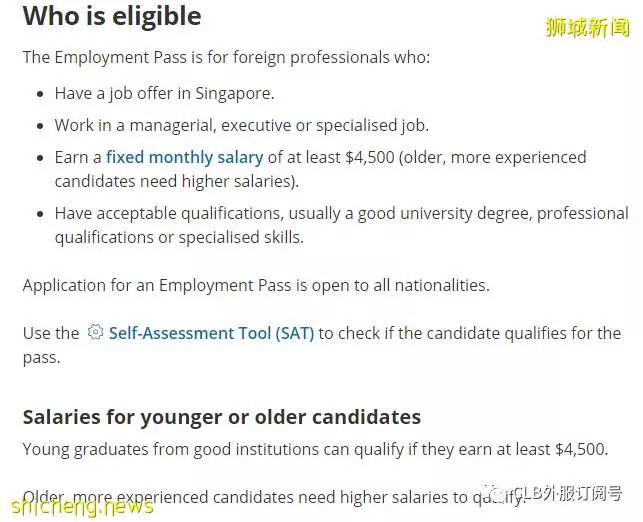Click the bullet dot before 'Have a job offer'
This screenshot has width=643, height=522.
click(x=40, y=94)
